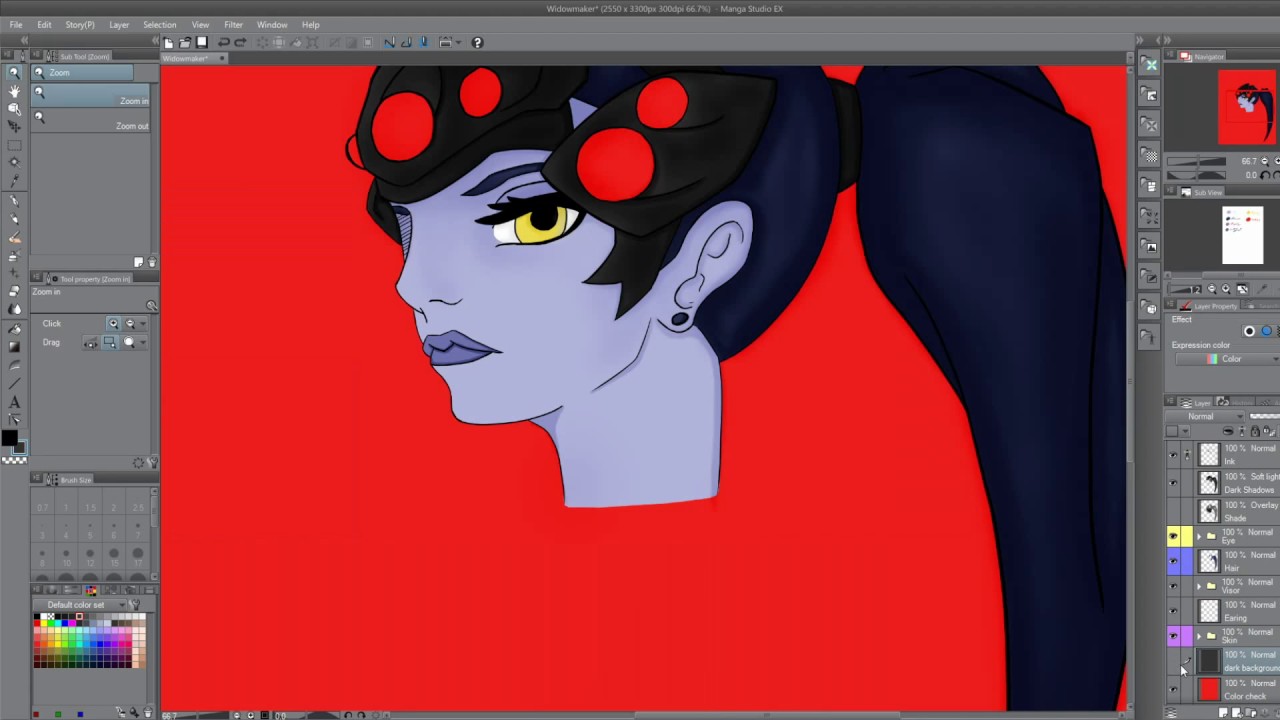Click the delete sub tool trash icon
The height and width of the screenshot is (720, 1280).
pos(152,262)
